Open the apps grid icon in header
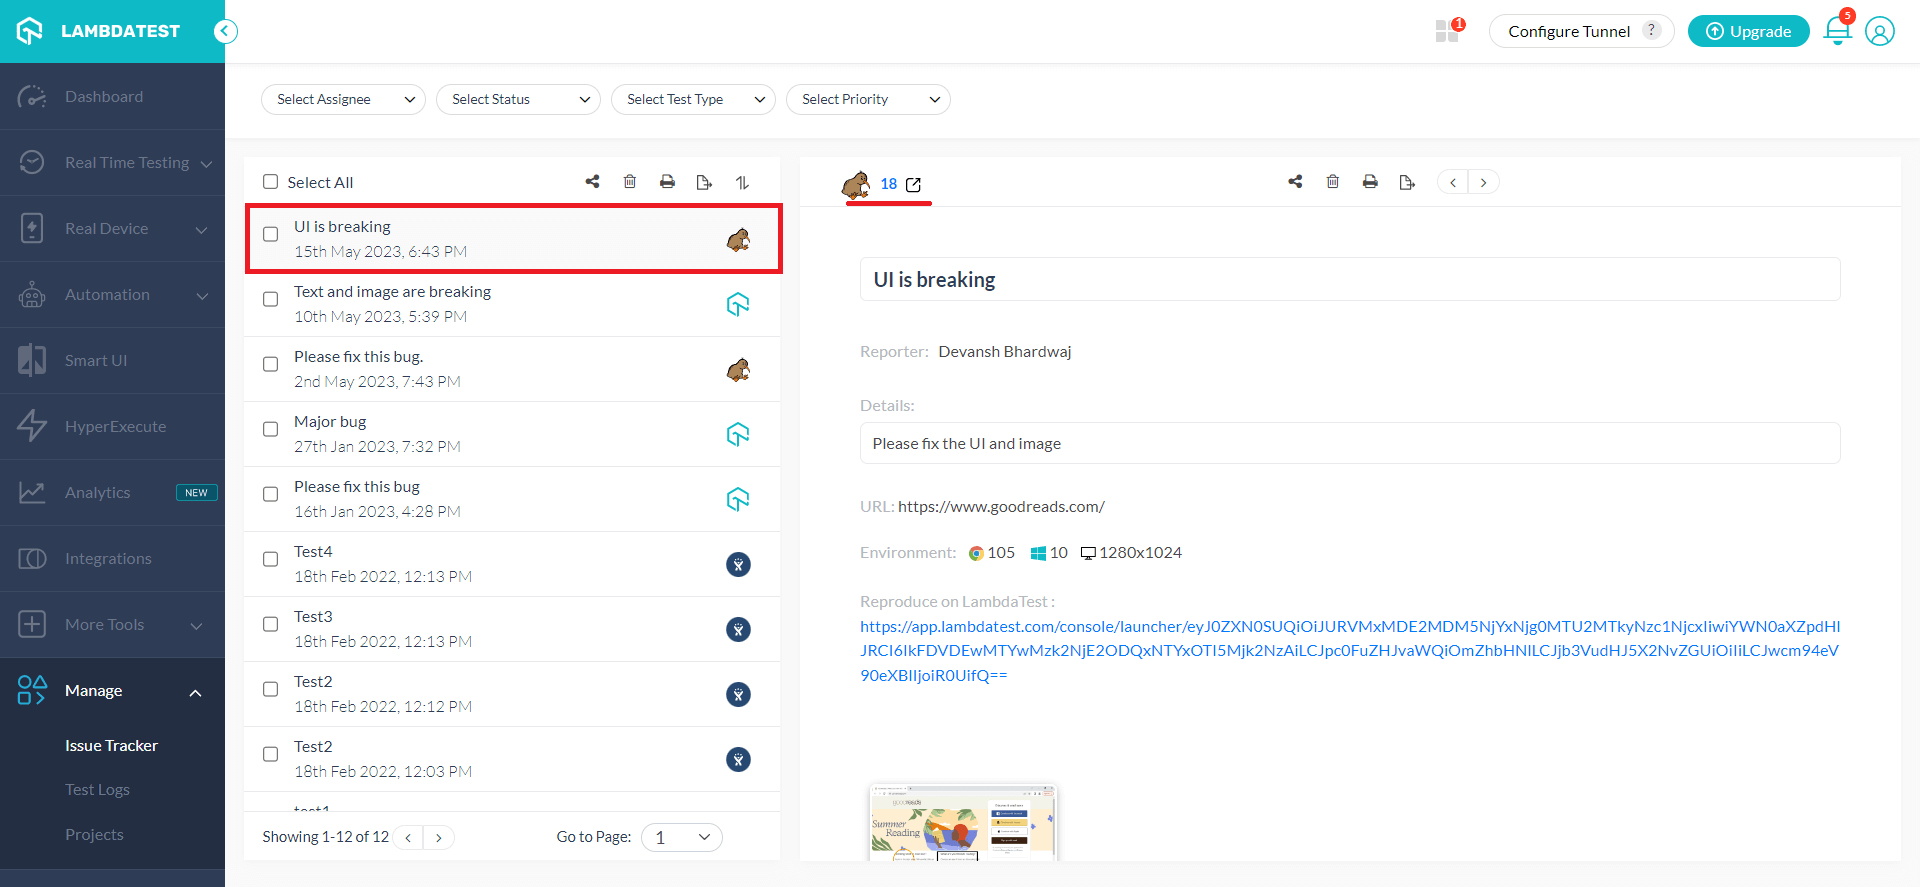The image size is (1920, 887). point(1447,31)
